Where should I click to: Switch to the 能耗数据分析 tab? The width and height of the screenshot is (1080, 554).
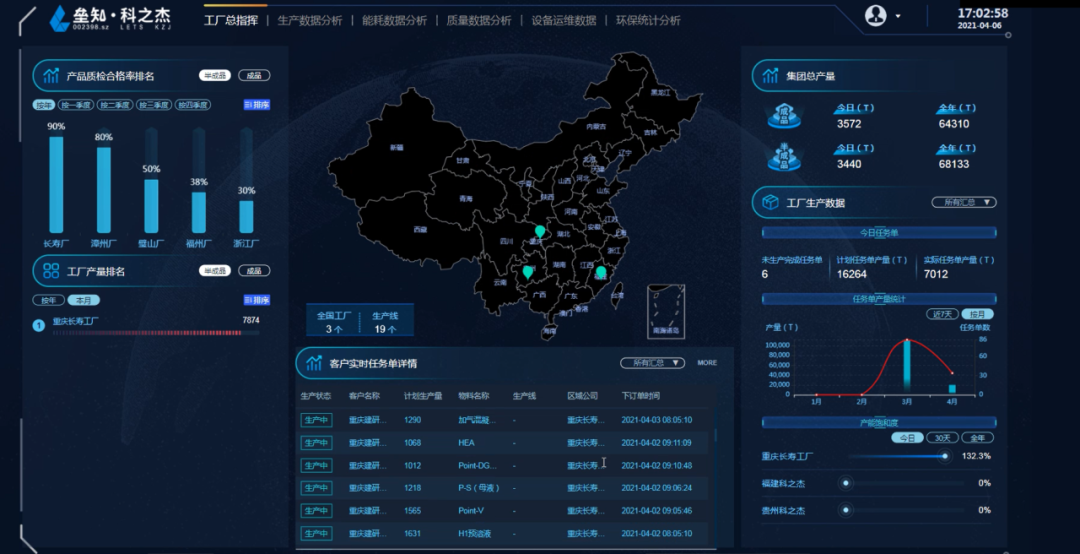393,20
